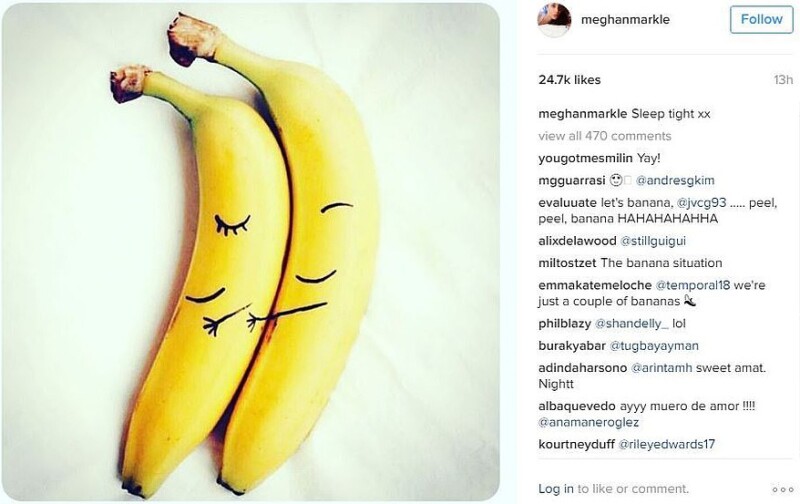800x504 pixels.
Task: Open the @jvcg93 mention
Action: coord(701,203)
